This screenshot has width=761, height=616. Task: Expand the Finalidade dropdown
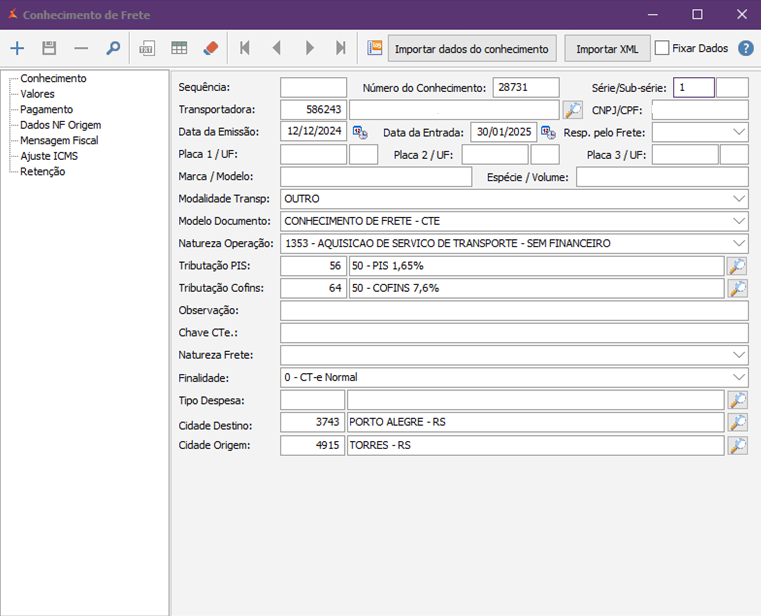[x=739, y=377]
